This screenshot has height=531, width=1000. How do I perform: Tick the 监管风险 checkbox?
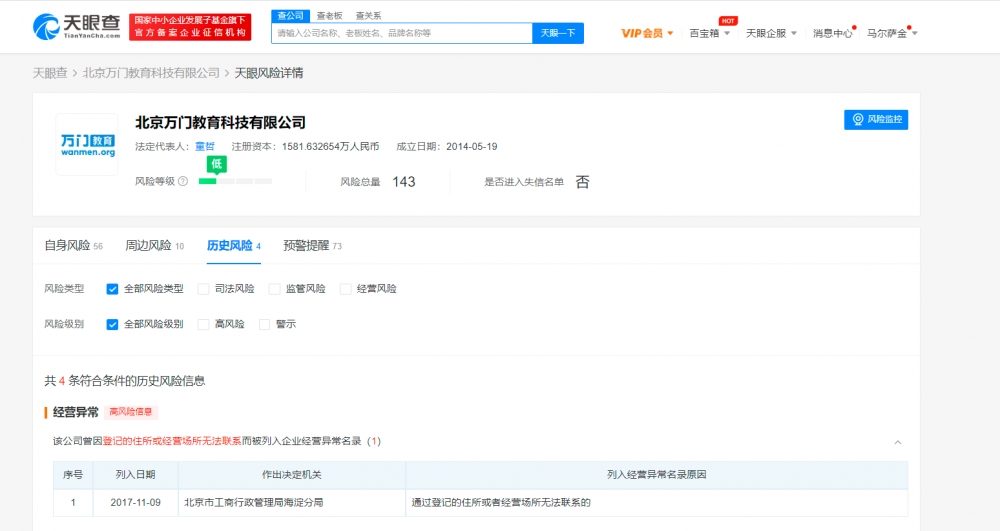pos(274,289)
